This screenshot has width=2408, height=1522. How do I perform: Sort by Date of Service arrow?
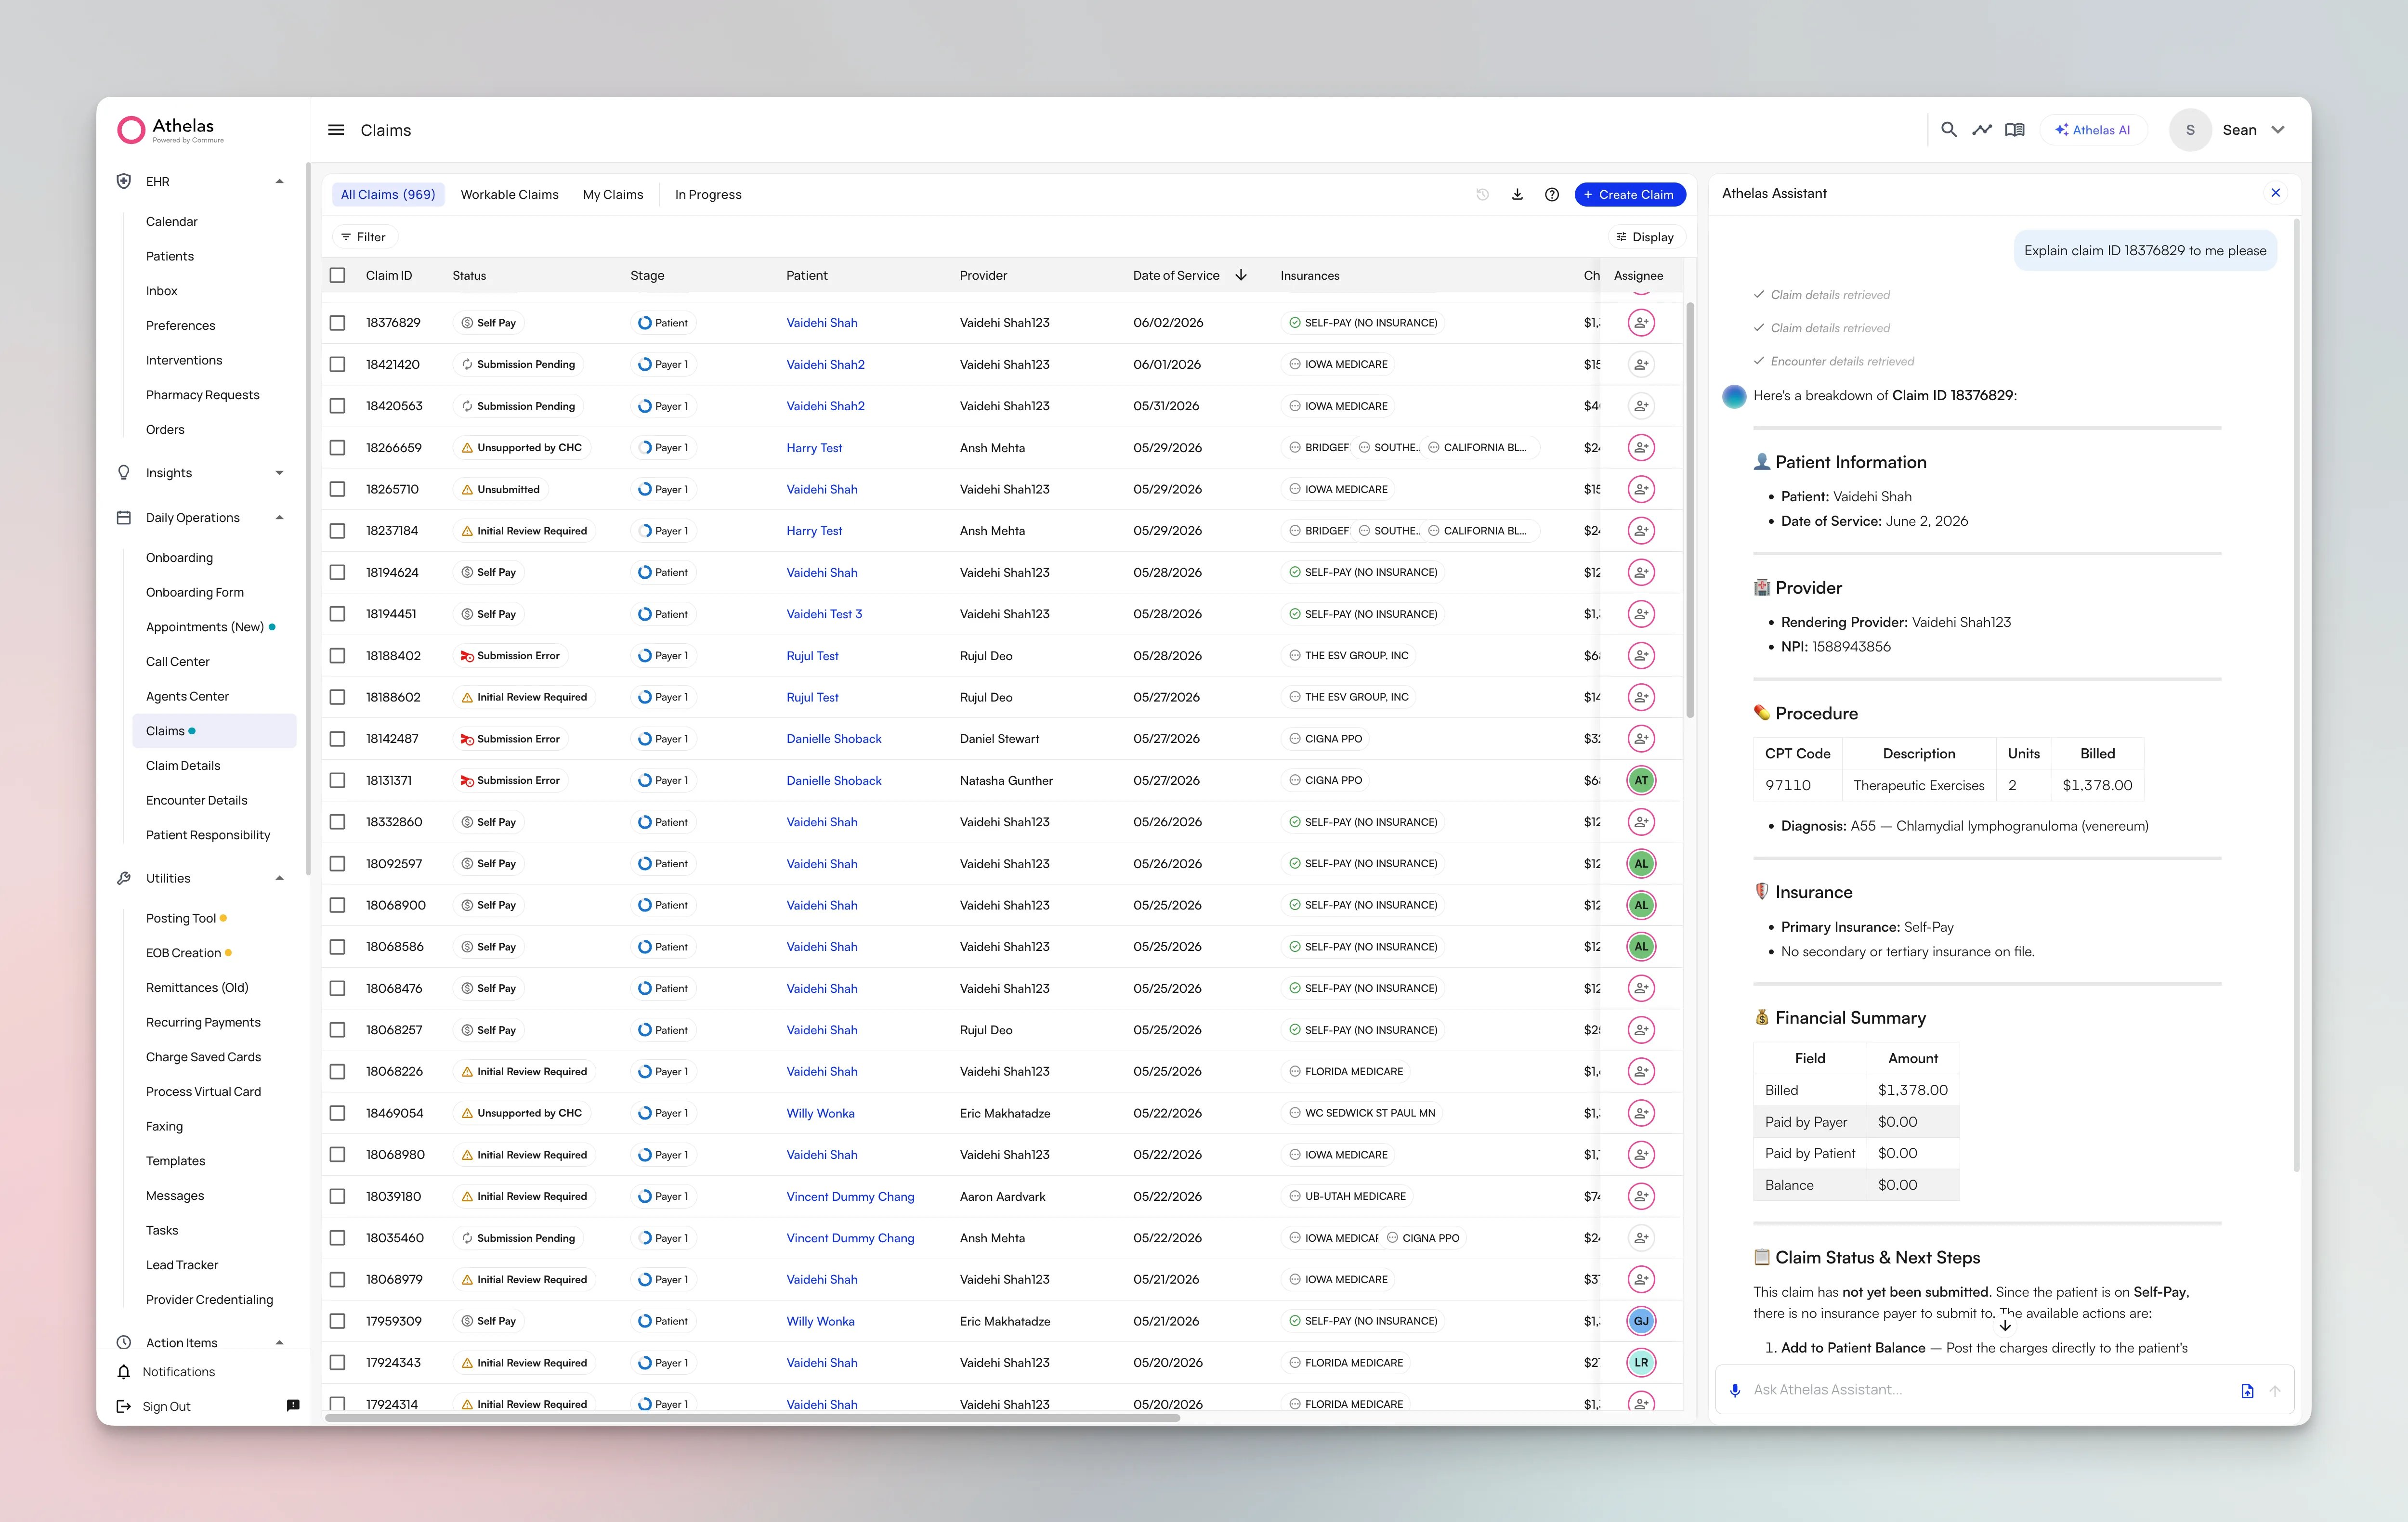1241,275
